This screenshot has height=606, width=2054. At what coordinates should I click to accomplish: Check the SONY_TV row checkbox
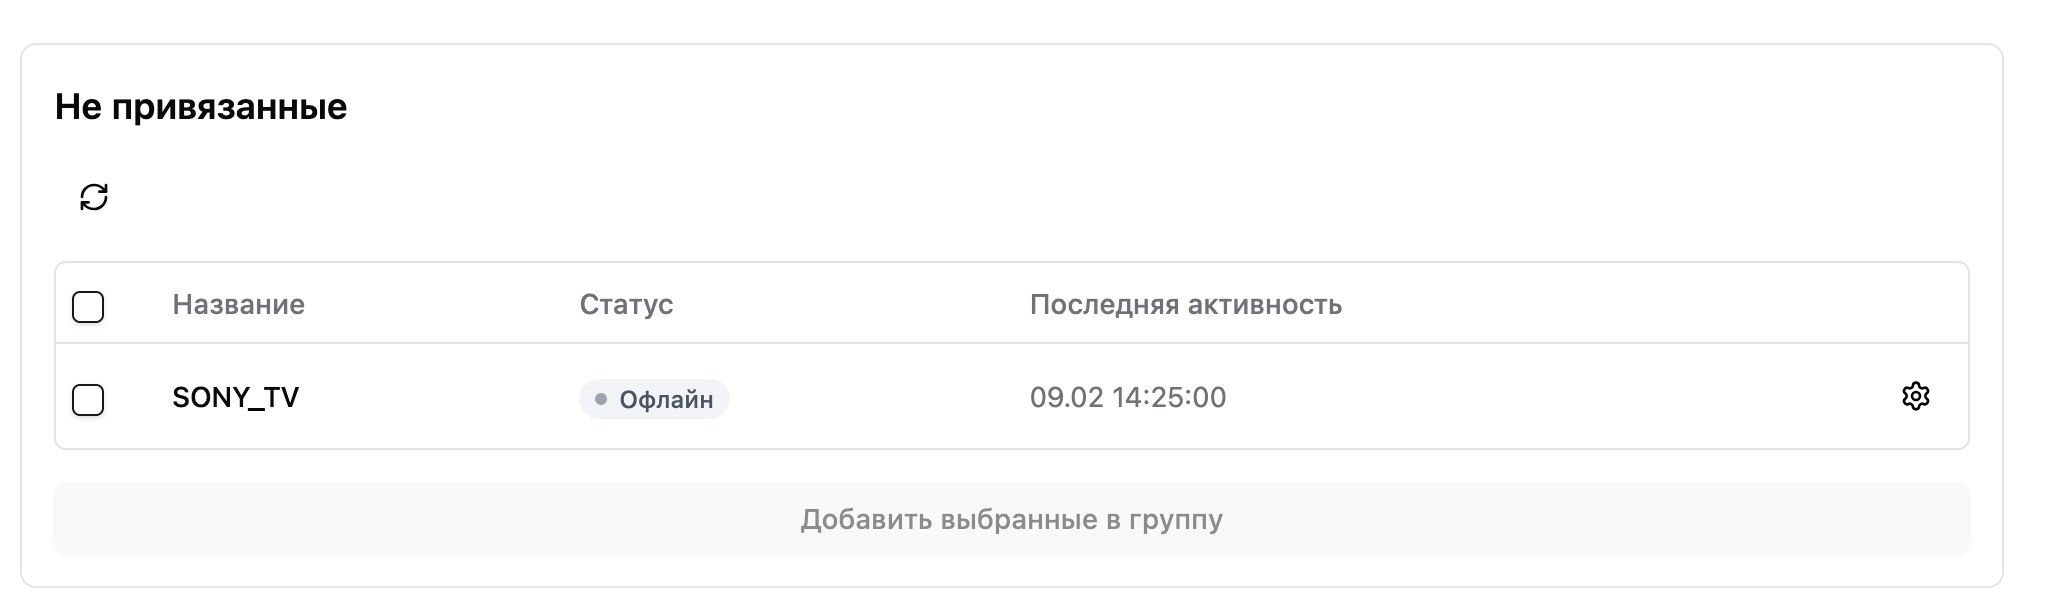pyautogui.click(x=88, y=400)
